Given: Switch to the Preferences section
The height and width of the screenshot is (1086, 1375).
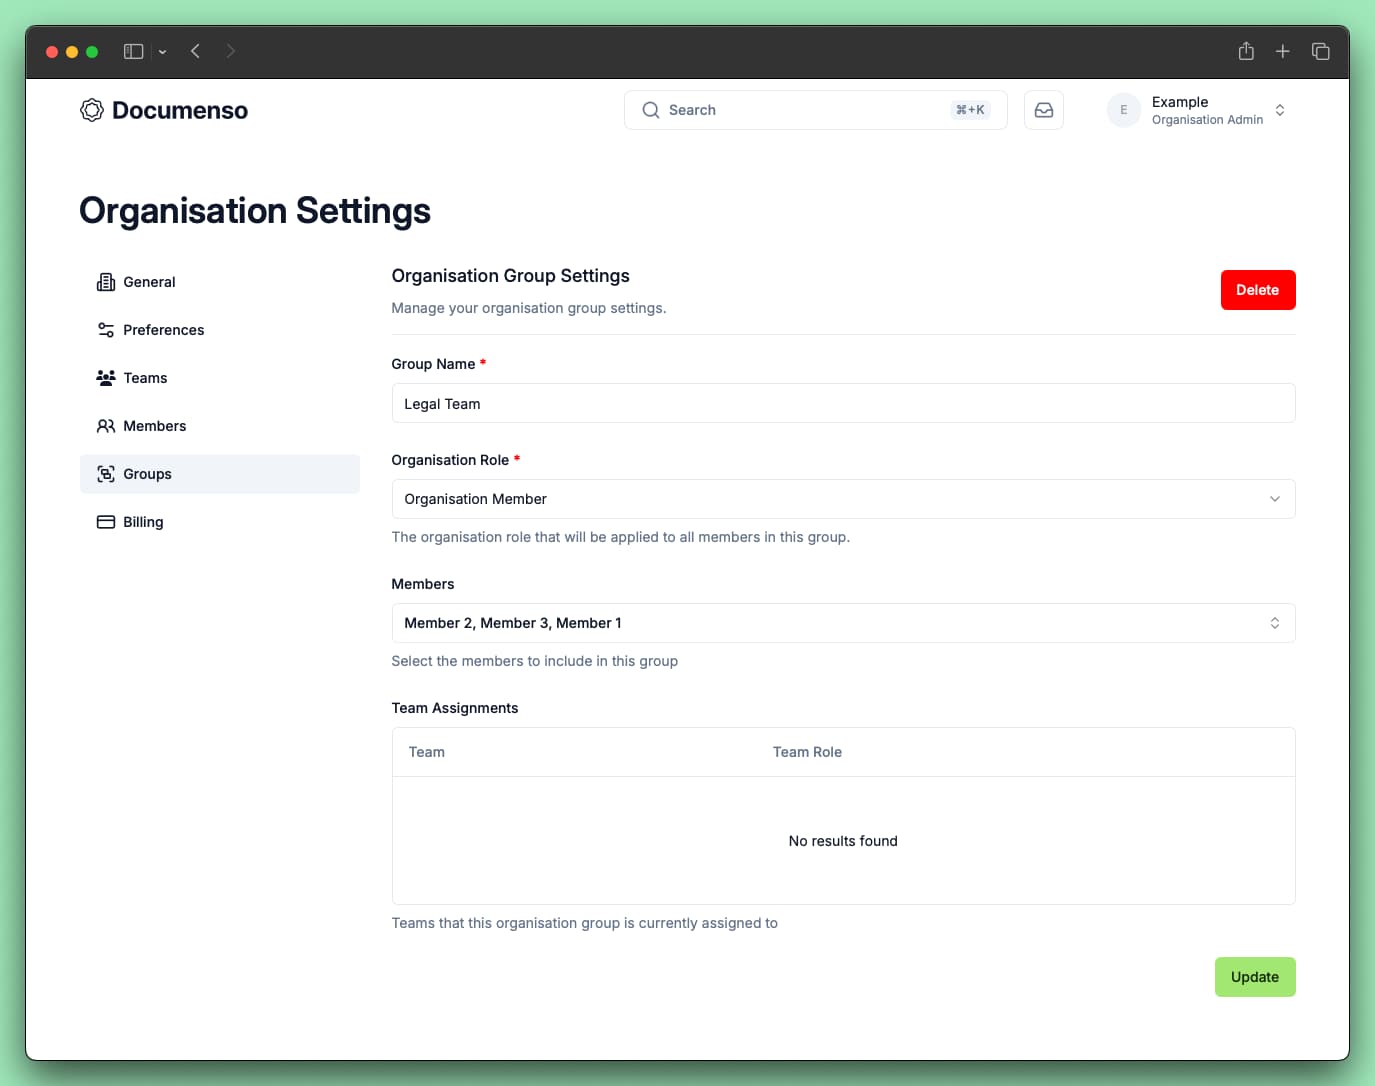Looking at the screenshot, I should pyautogui.click(x=163, y=330).
